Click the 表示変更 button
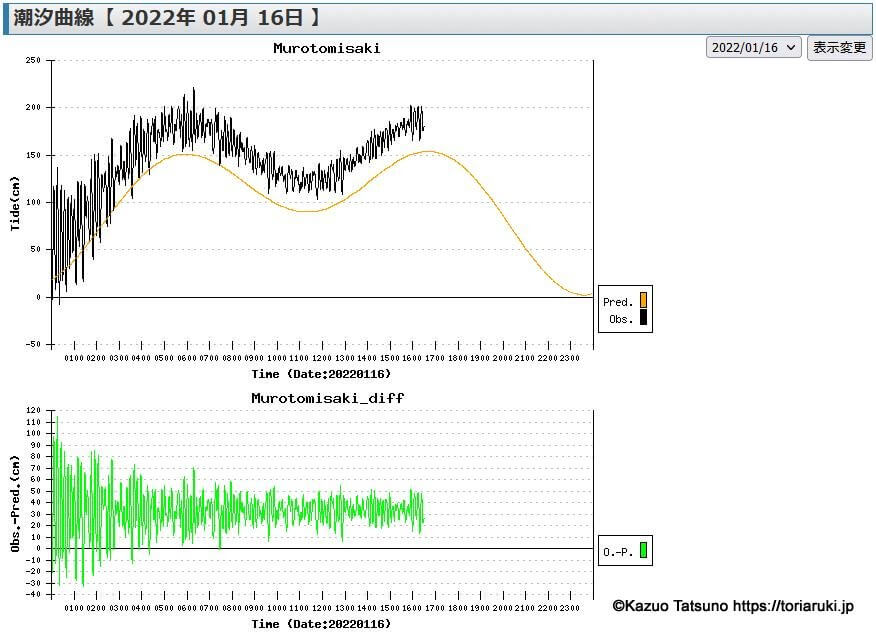The width and height of the screenshot is (876, 633). coord(839,48)
